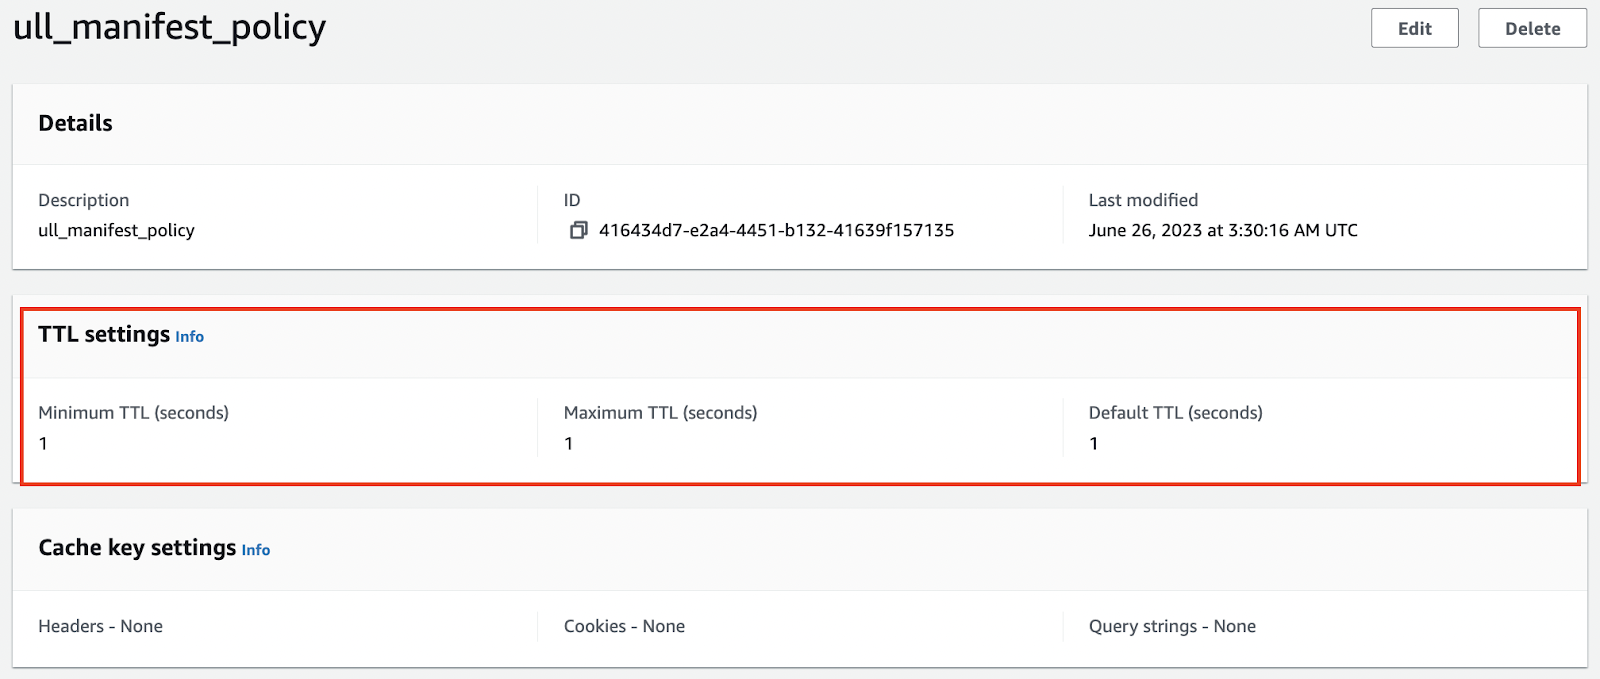Open the Info link beside TTL settings
Screen dimensions: 1600x679
tap(189, 337)
